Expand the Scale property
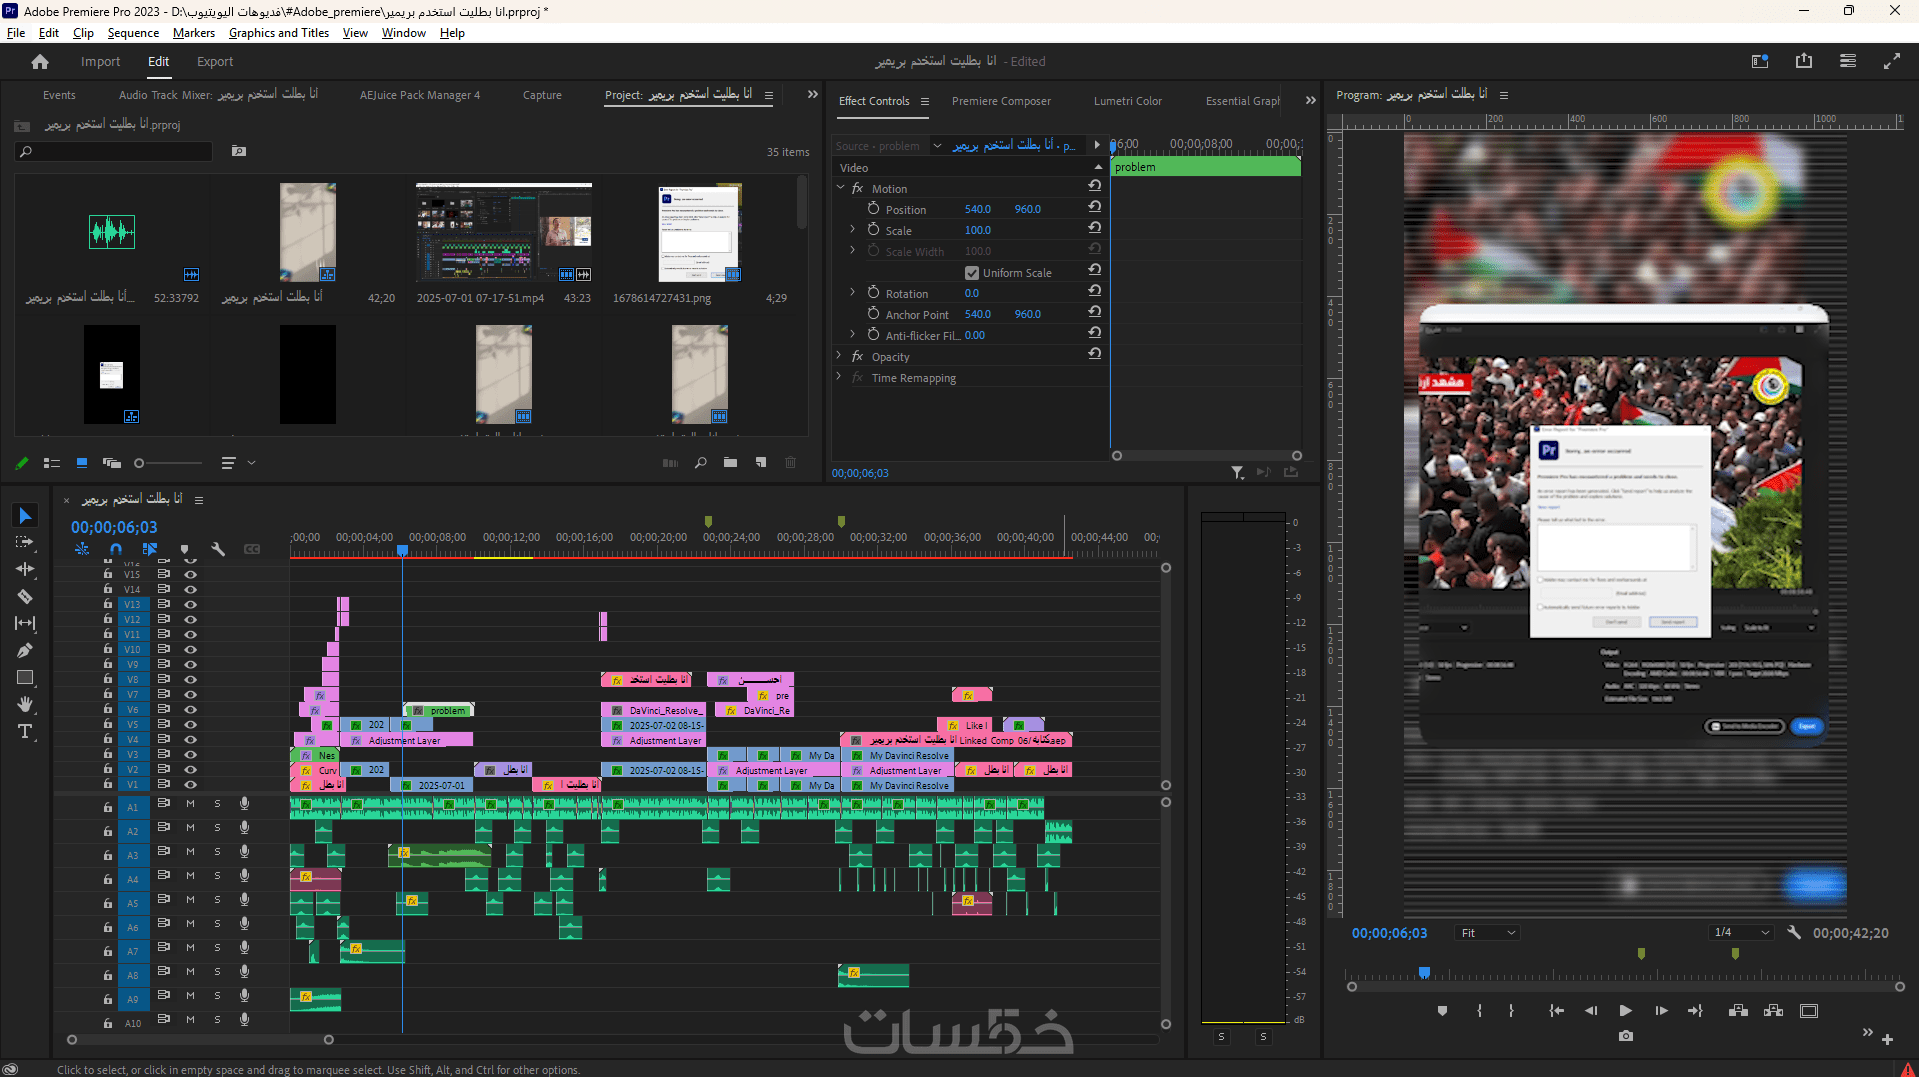Viewport: 1919px width, 1077px height. click(x=852, y=229)
